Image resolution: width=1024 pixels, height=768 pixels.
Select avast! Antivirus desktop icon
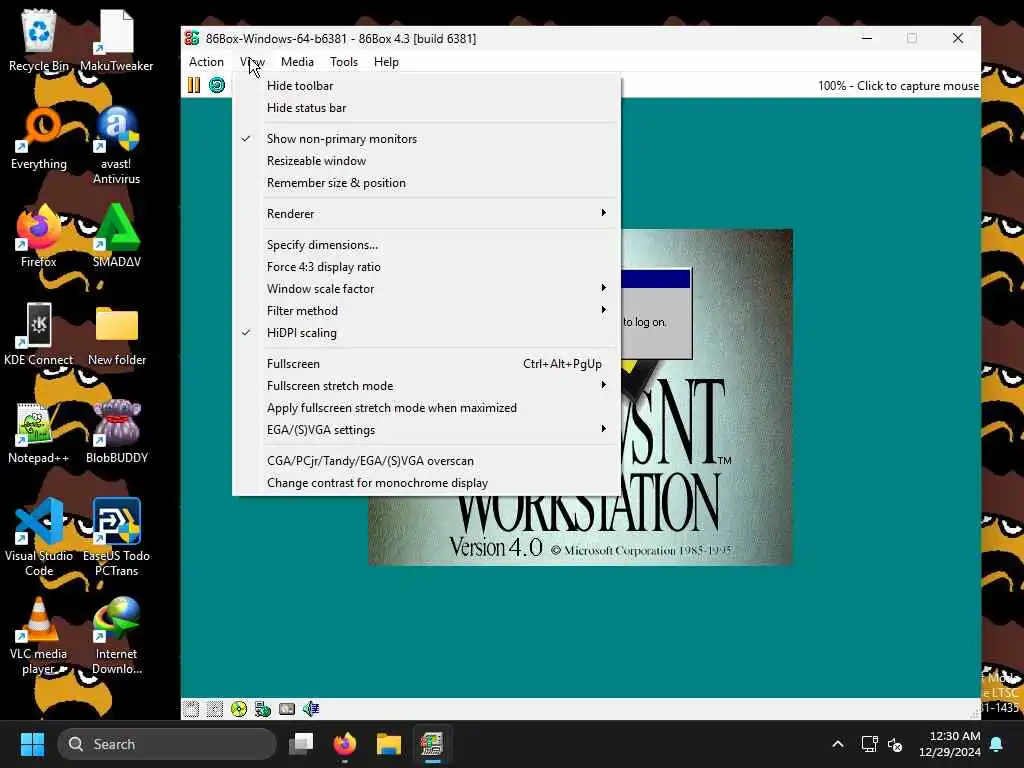tap(116, 146)
